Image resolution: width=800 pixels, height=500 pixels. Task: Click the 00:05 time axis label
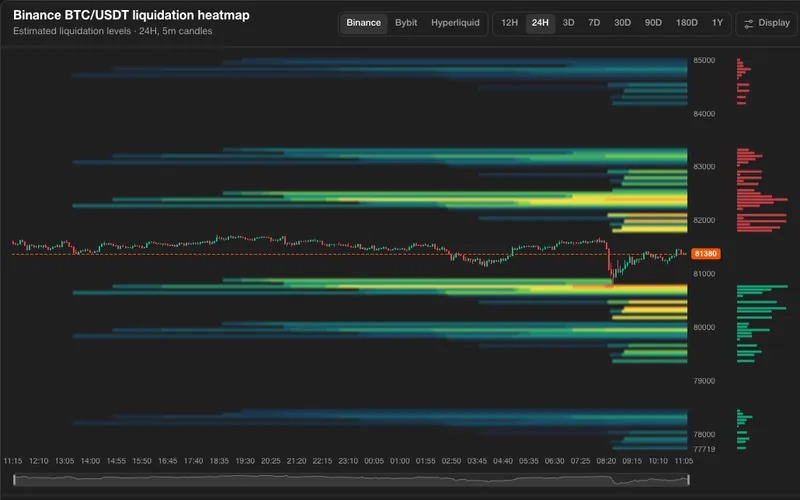pyautogui.click(x=374, y=461)
